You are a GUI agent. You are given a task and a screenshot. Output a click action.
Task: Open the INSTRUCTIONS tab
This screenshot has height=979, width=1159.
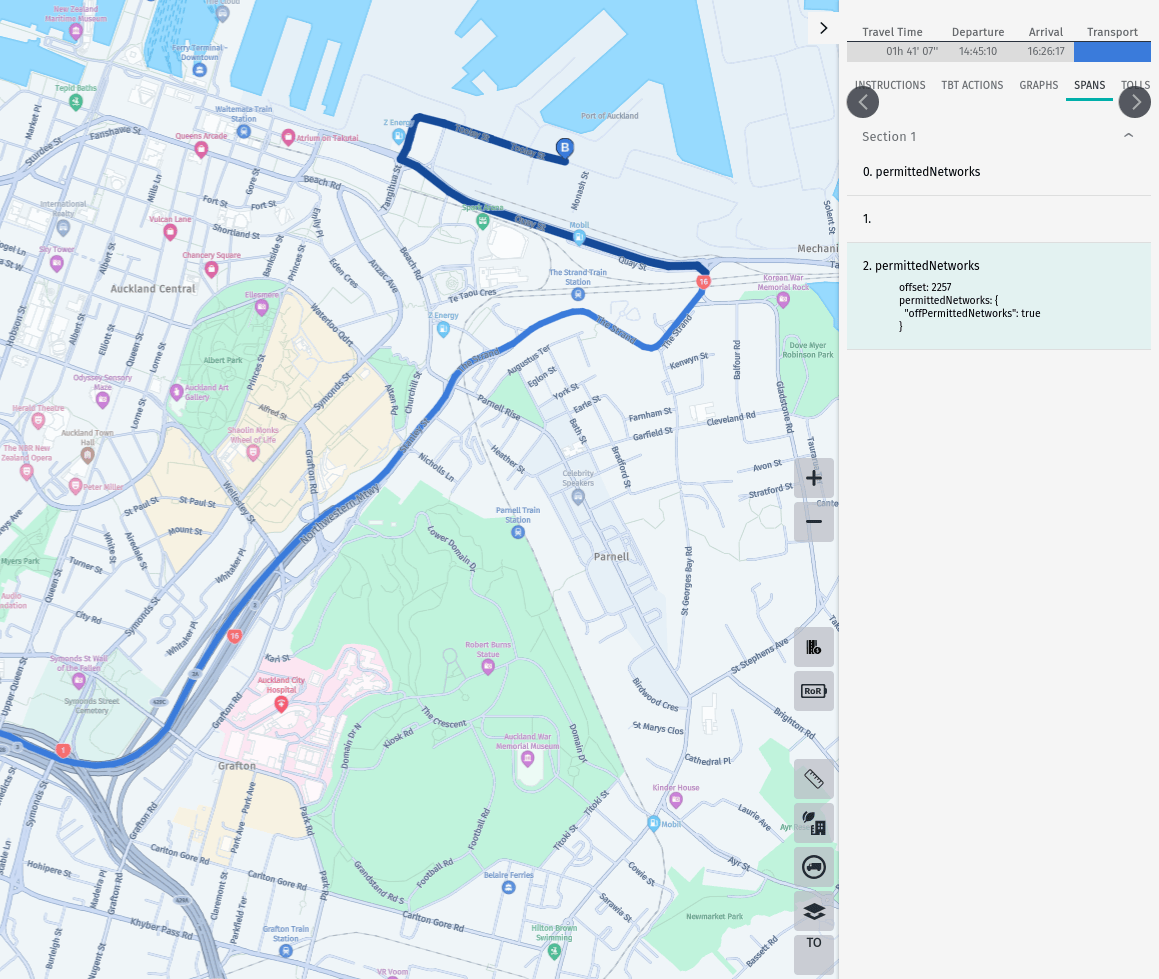pyautogui.click(x=890, y=85)
